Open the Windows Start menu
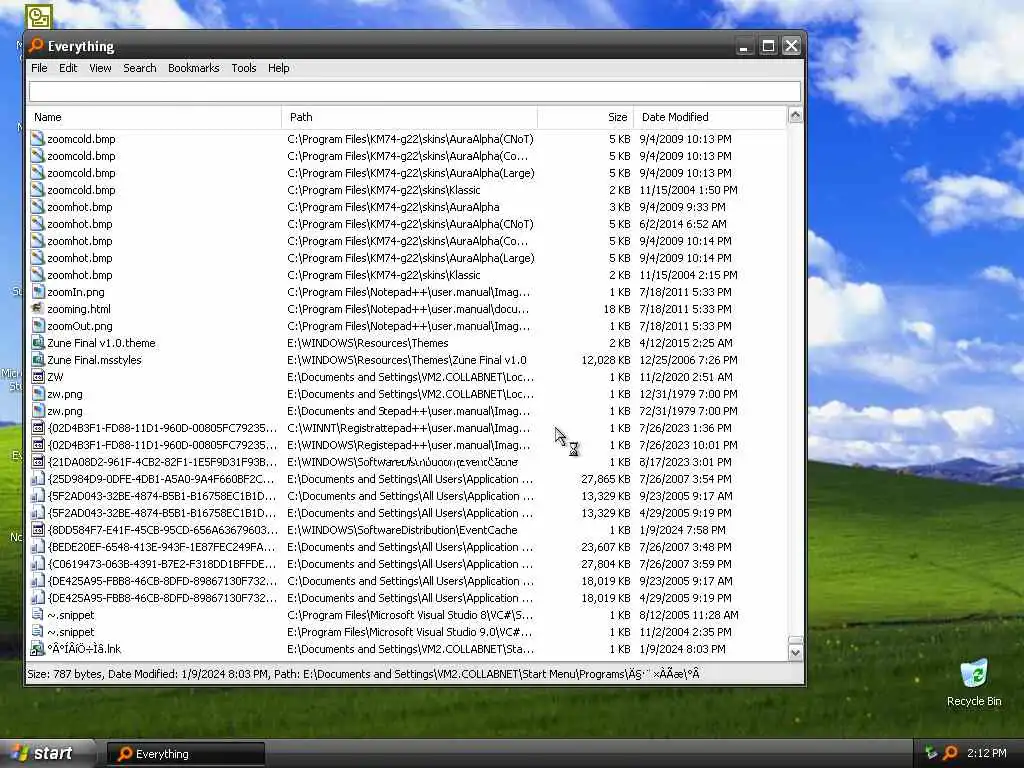Viewport: 1024px width, 768px height. tap(46, 753)
